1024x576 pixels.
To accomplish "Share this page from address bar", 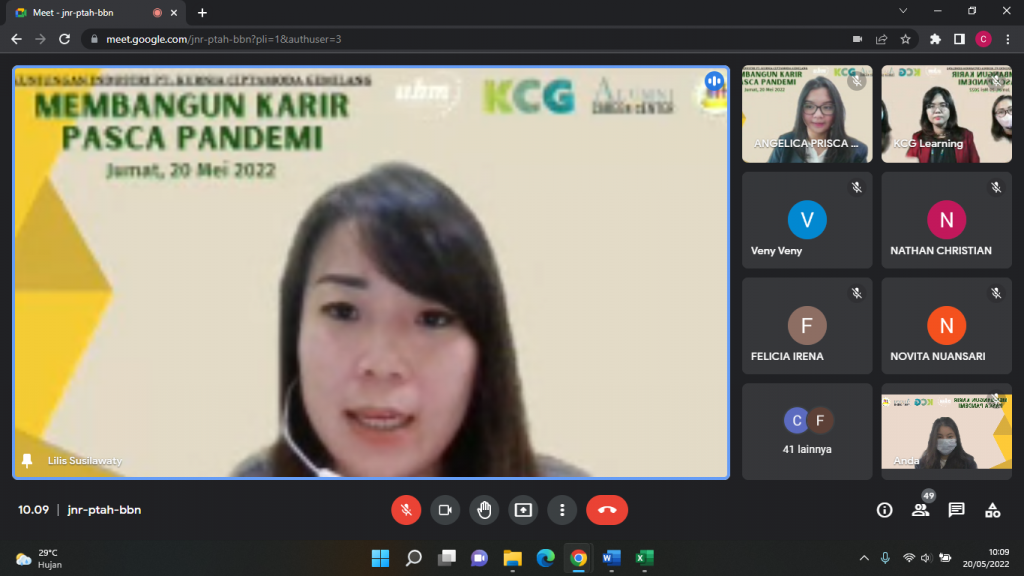I will click(882, 39).
